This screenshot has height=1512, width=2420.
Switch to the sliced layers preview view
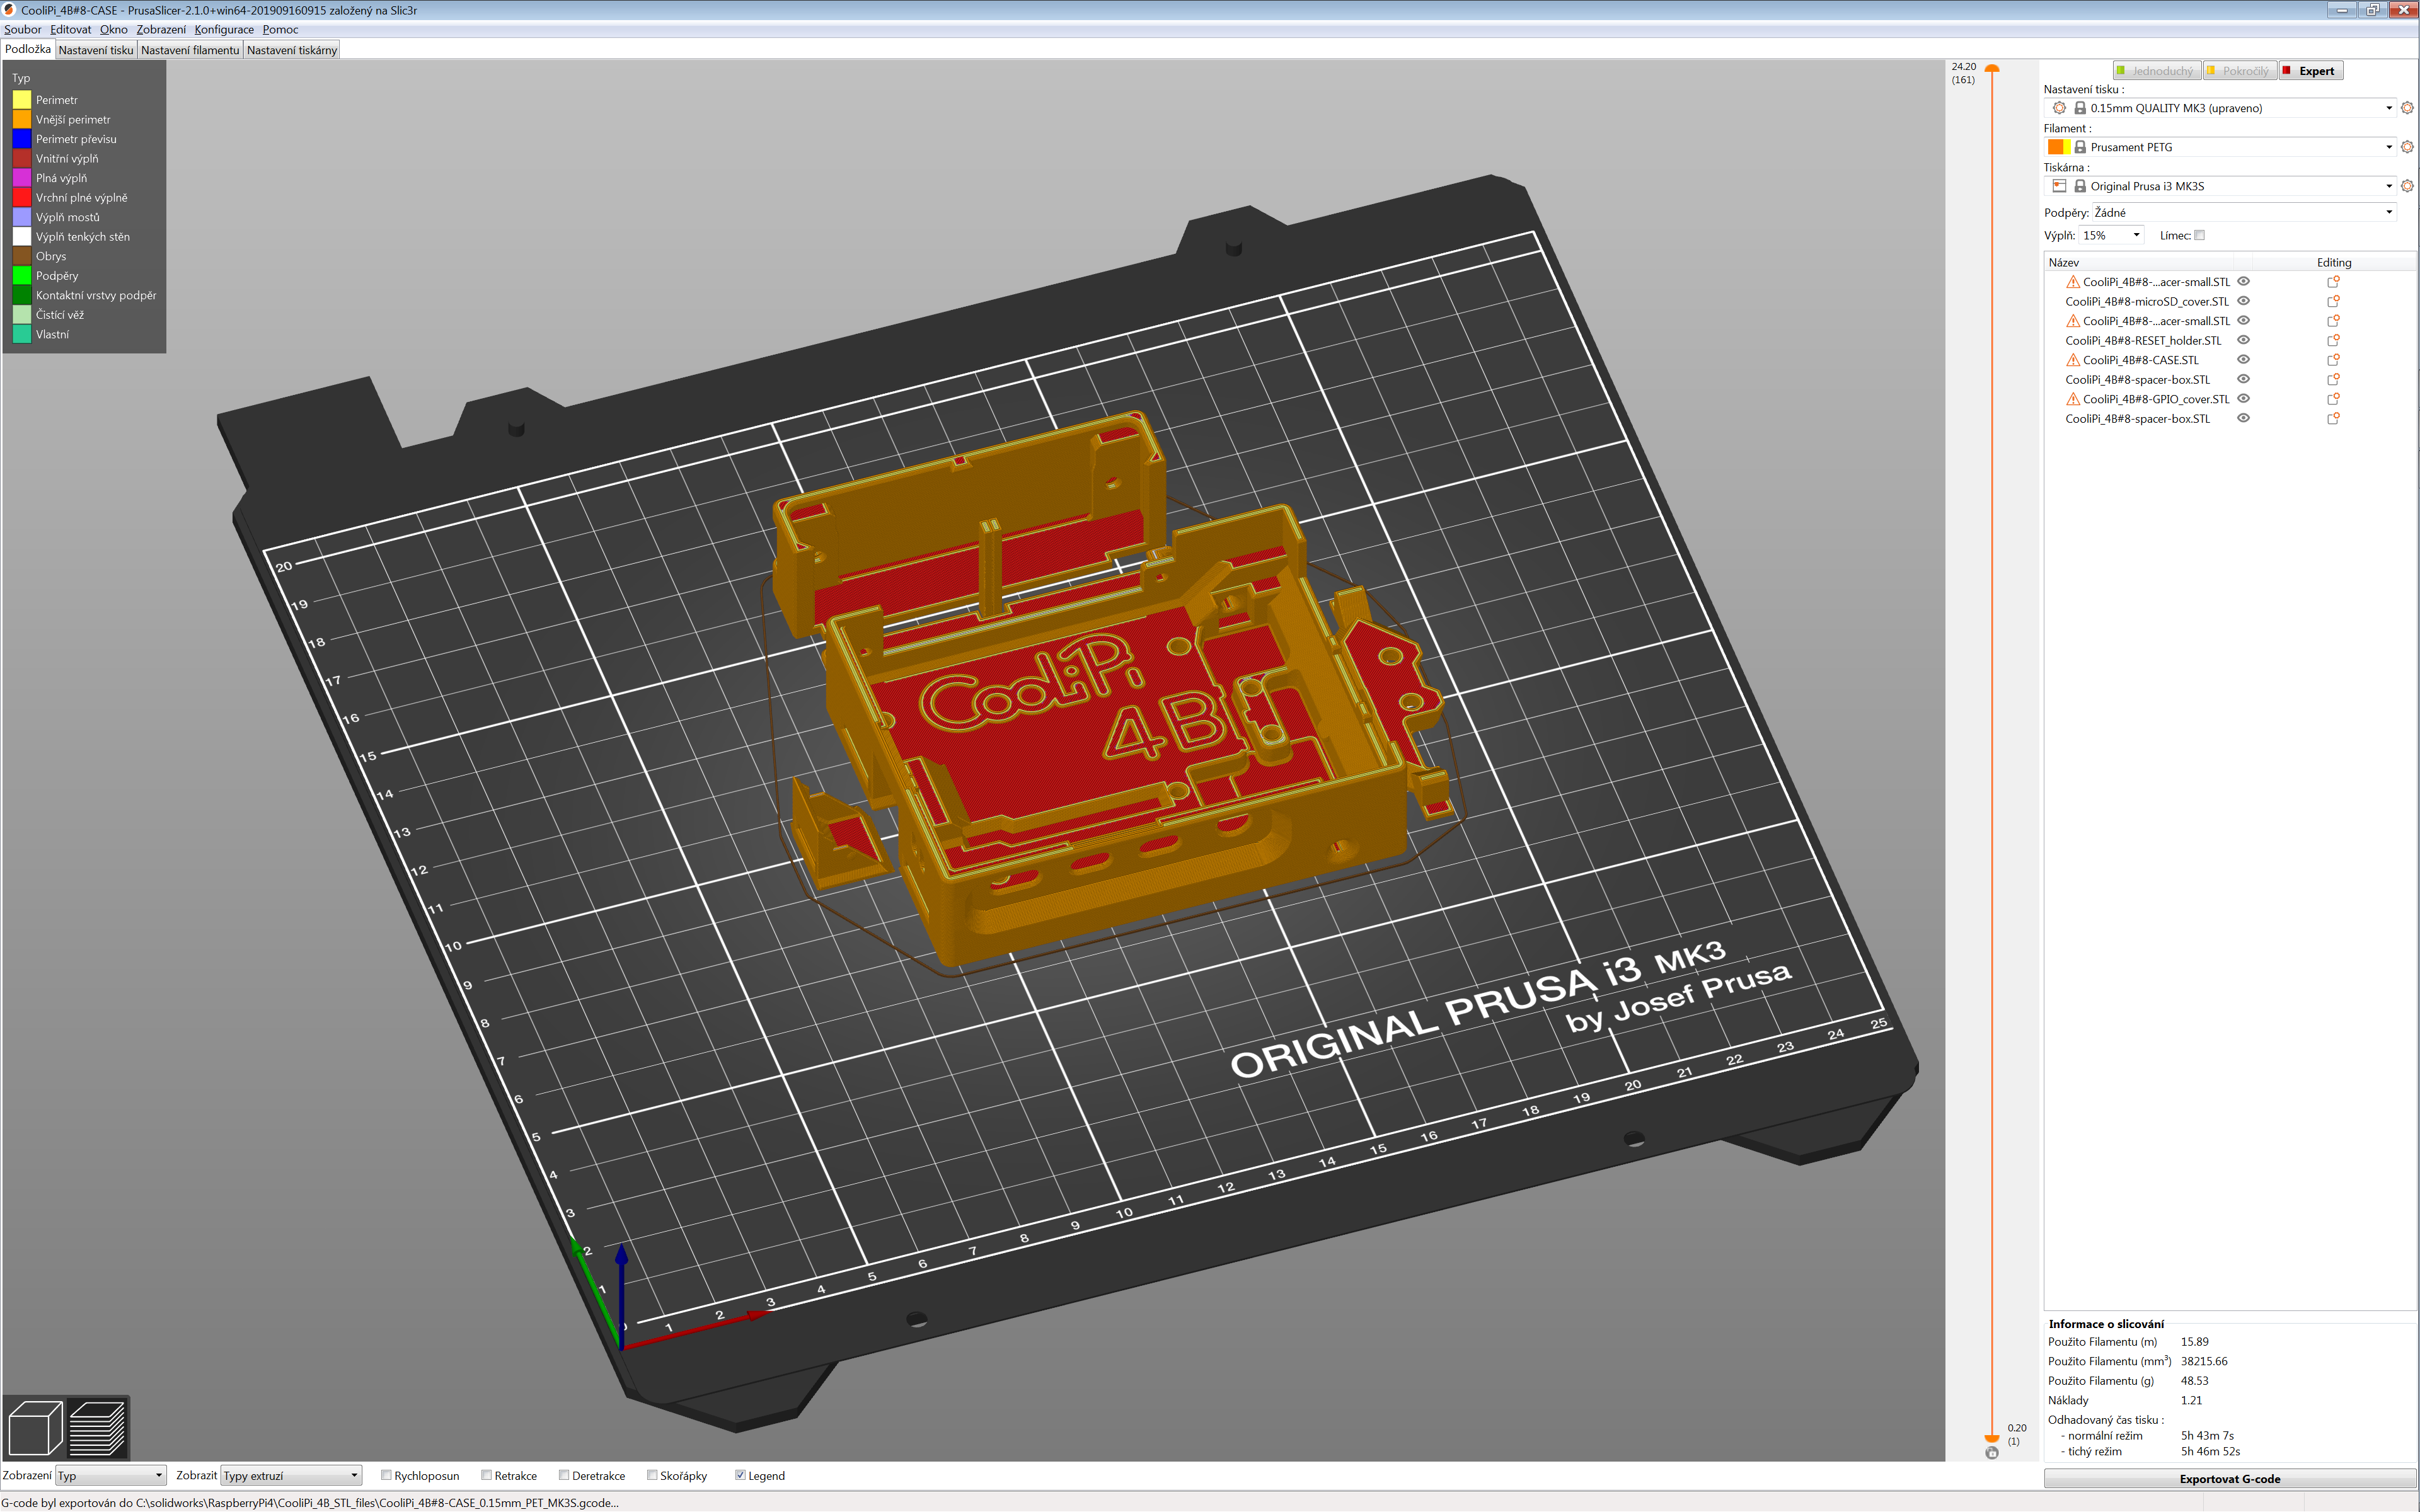tap(98, 1427)
